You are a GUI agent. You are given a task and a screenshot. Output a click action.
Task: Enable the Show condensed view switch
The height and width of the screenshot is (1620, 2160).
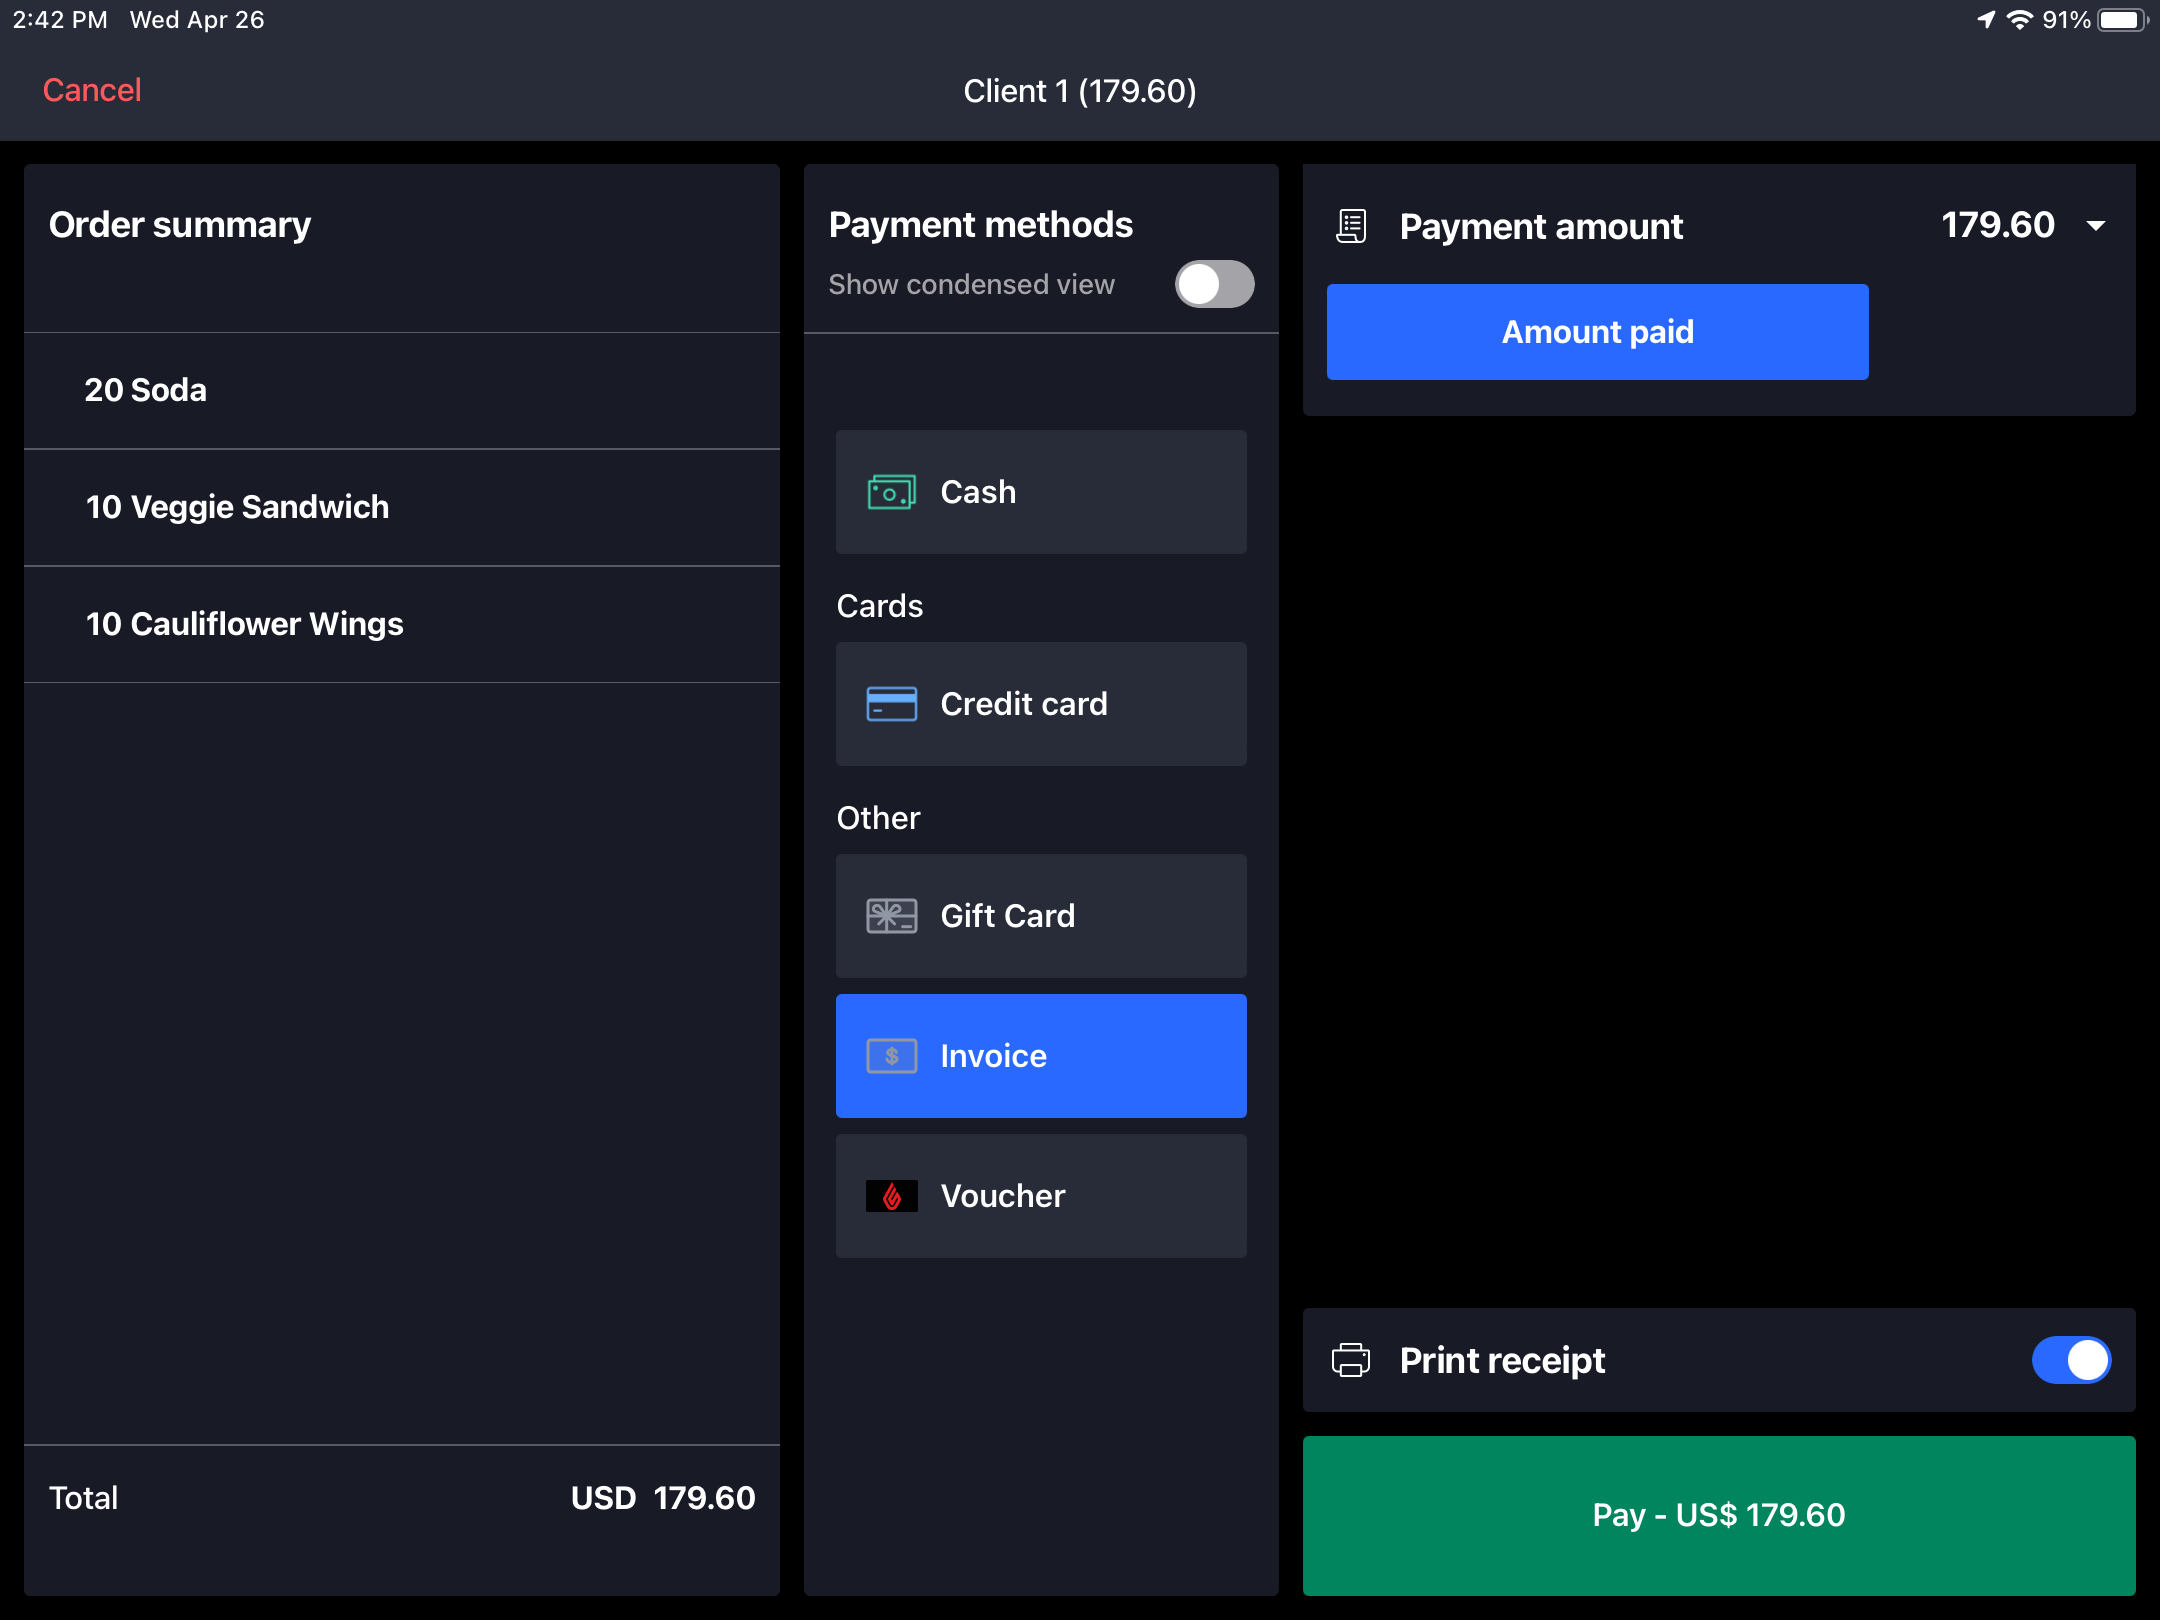point(1214,284)
